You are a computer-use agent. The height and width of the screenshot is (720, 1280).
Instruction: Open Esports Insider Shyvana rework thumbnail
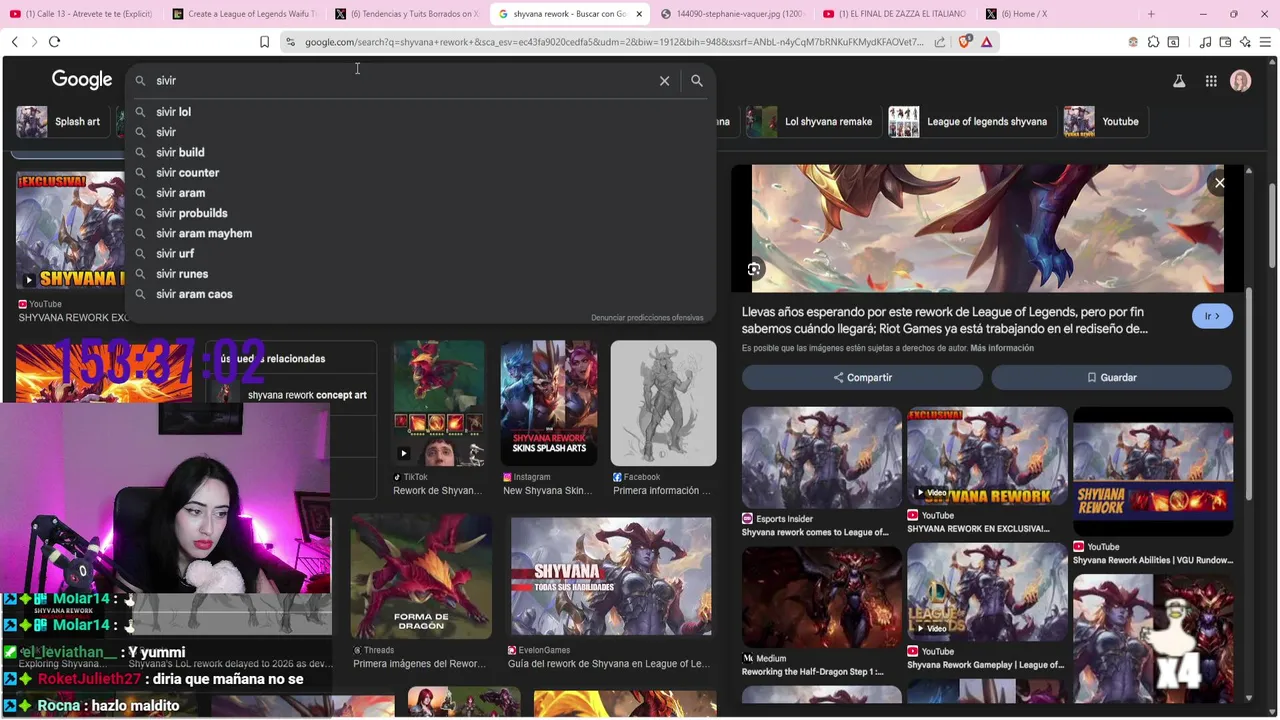click(x=821, y=457)
